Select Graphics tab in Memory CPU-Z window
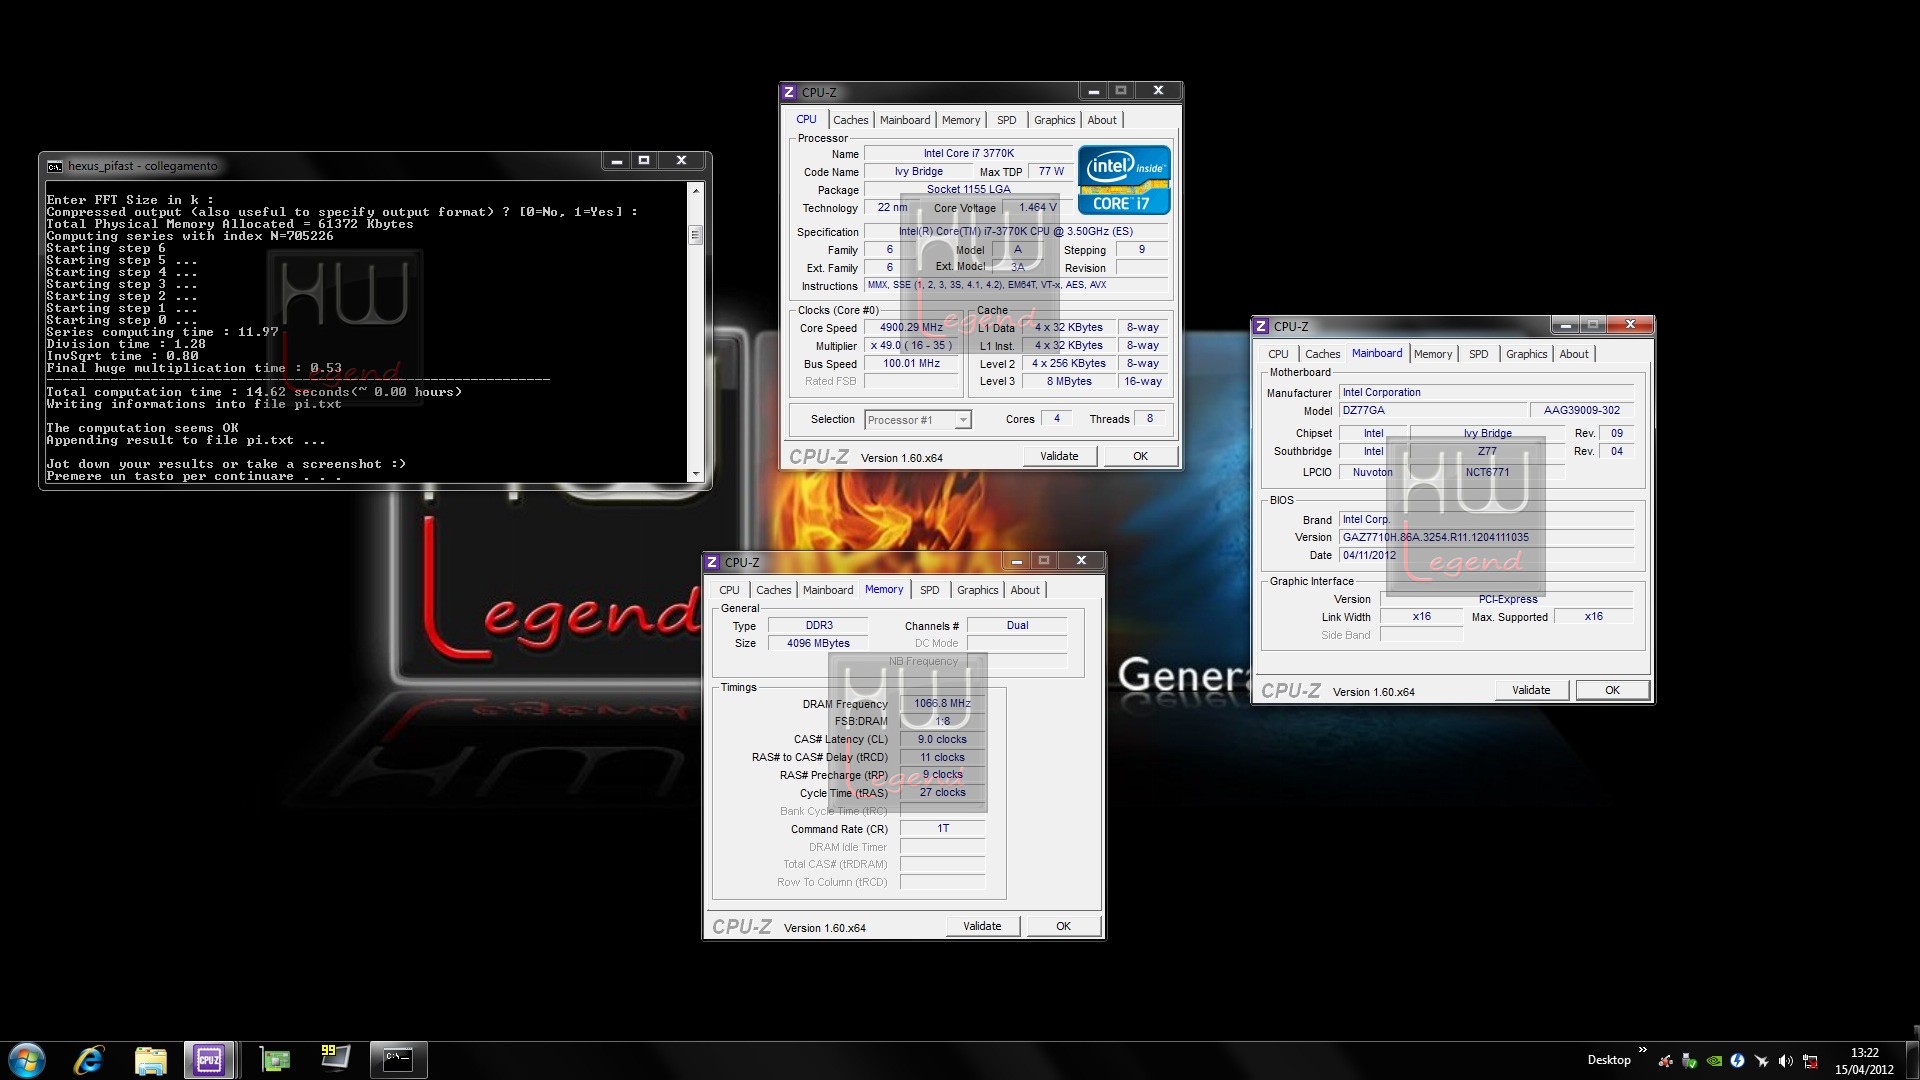The height and width of the screenshot is (1080, 1920). 978,590
